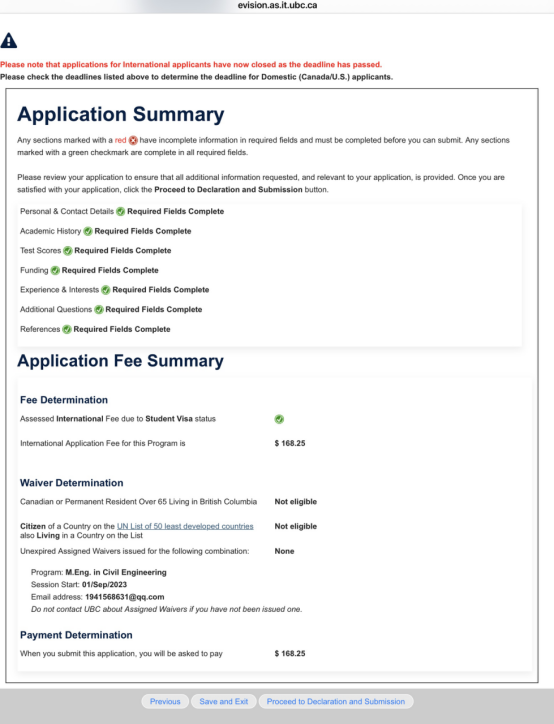This screenshot has height=724, width=554.
Task: Click the Application Fee Summary heading
Action: click(x=120, y=361)
